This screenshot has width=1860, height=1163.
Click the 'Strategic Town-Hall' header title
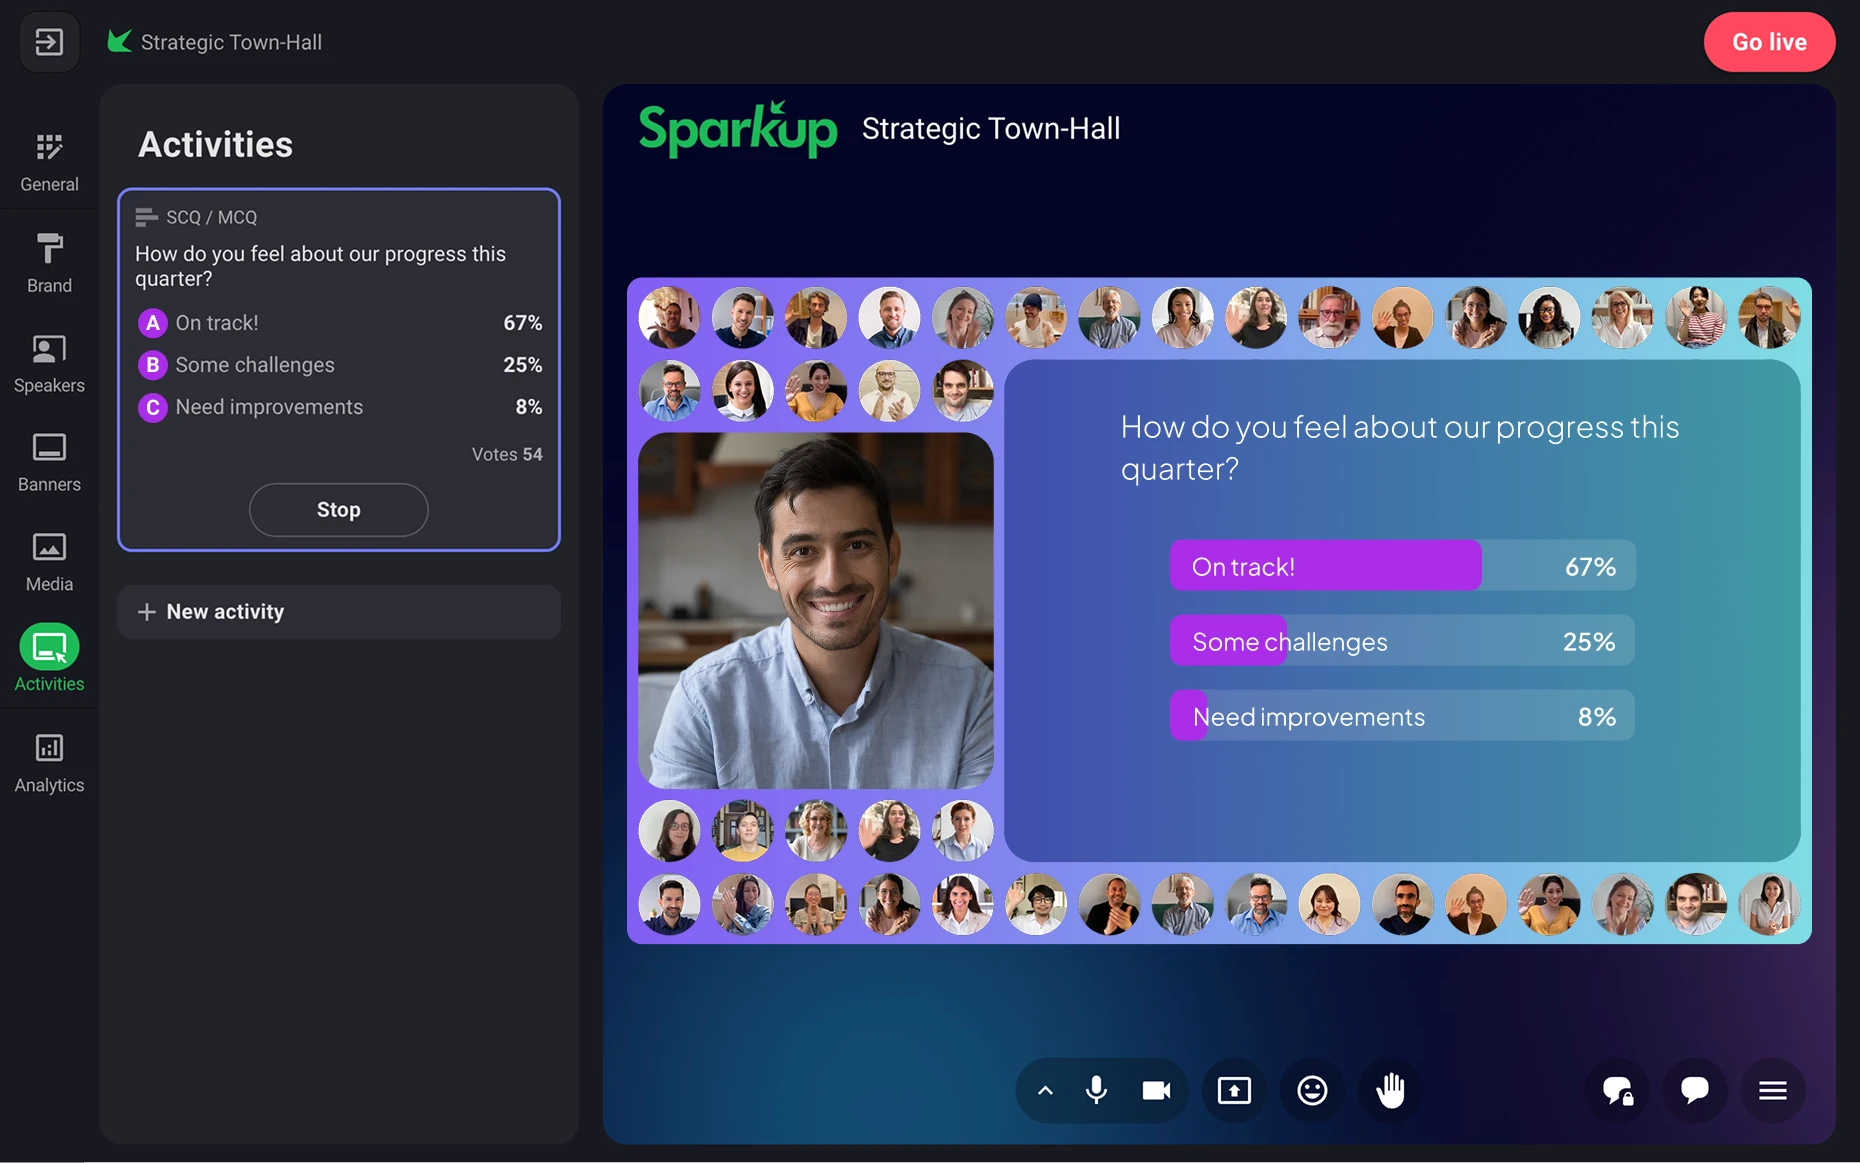coord(231,42)
